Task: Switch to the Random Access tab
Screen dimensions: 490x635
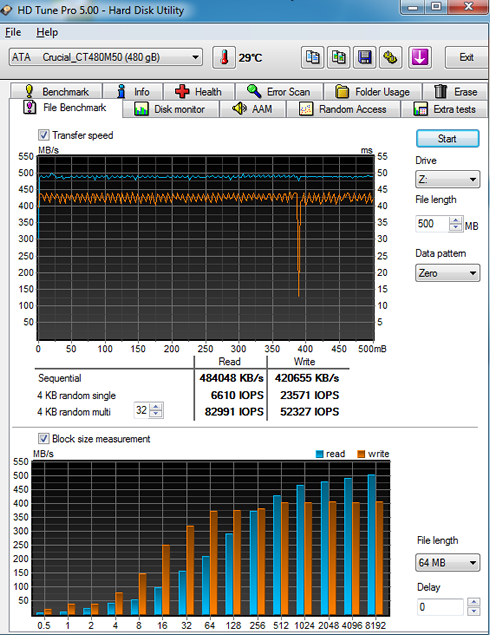Action: (x=343, y=109)
